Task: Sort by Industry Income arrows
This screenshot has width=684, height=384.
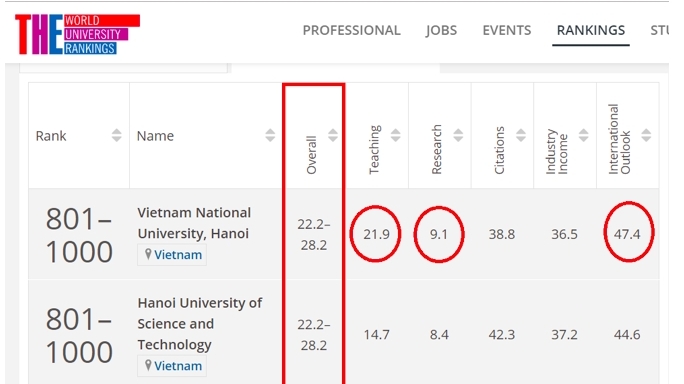Action: (584, 135)
